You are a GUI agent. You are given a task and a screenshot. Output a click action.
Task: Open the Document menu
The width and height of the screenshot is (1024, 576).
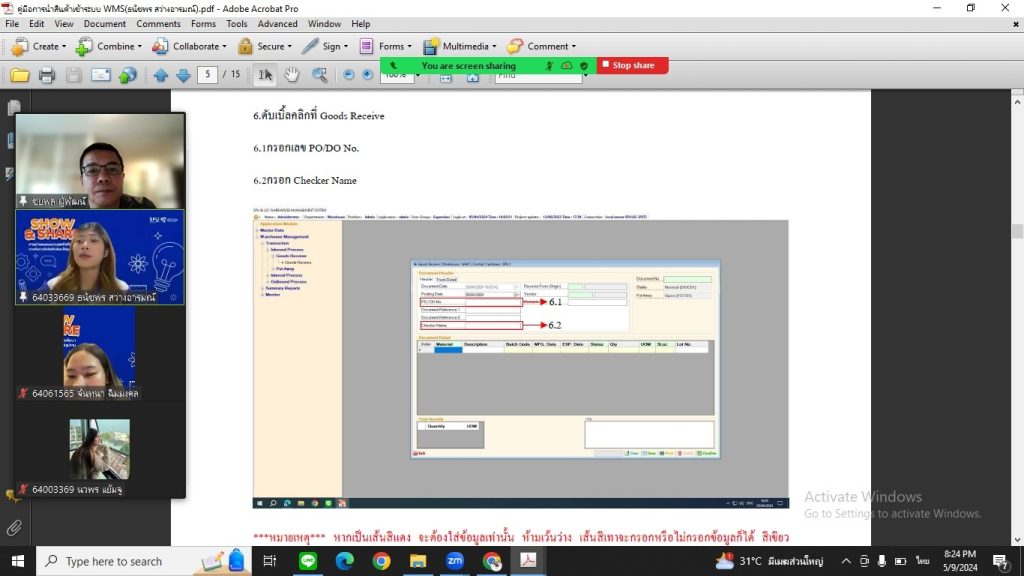pyautogui.click(x=104, y=24)
